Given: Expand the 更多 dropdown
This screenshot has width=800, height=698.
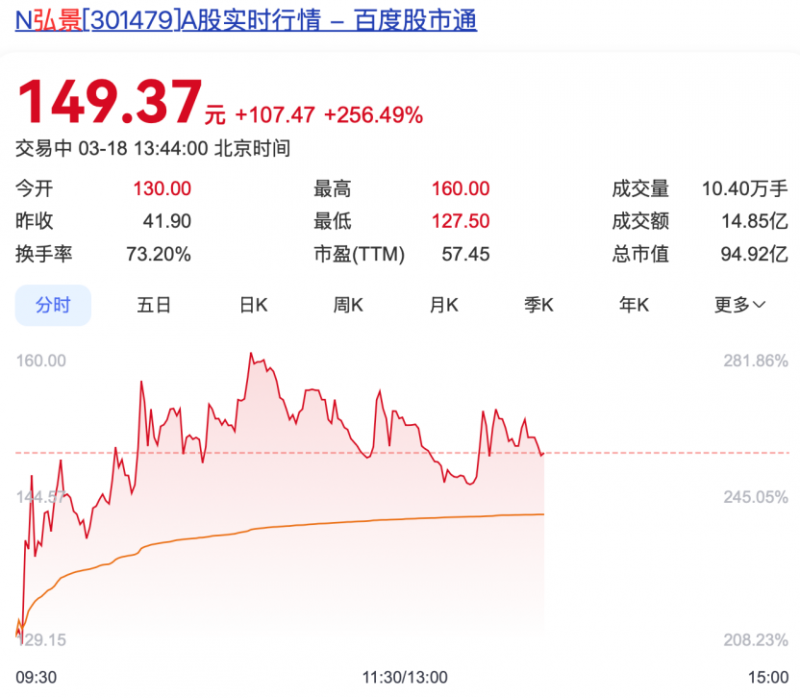Looking at the screenshot, I should tap(739, 305).
